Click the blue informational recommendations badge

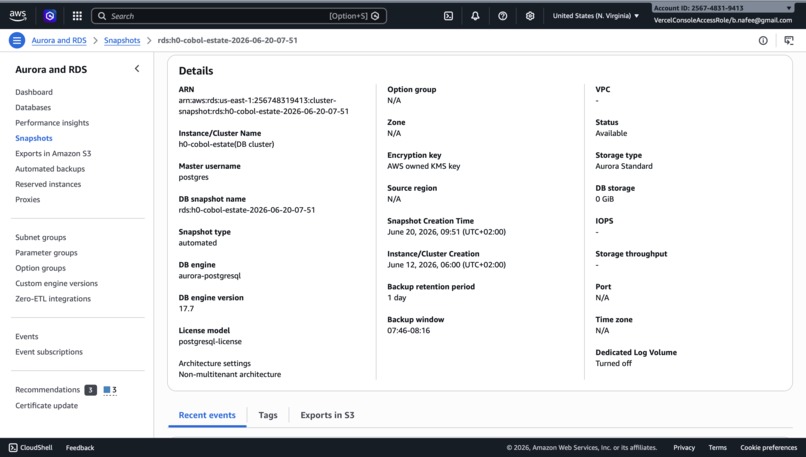[110, 390]
